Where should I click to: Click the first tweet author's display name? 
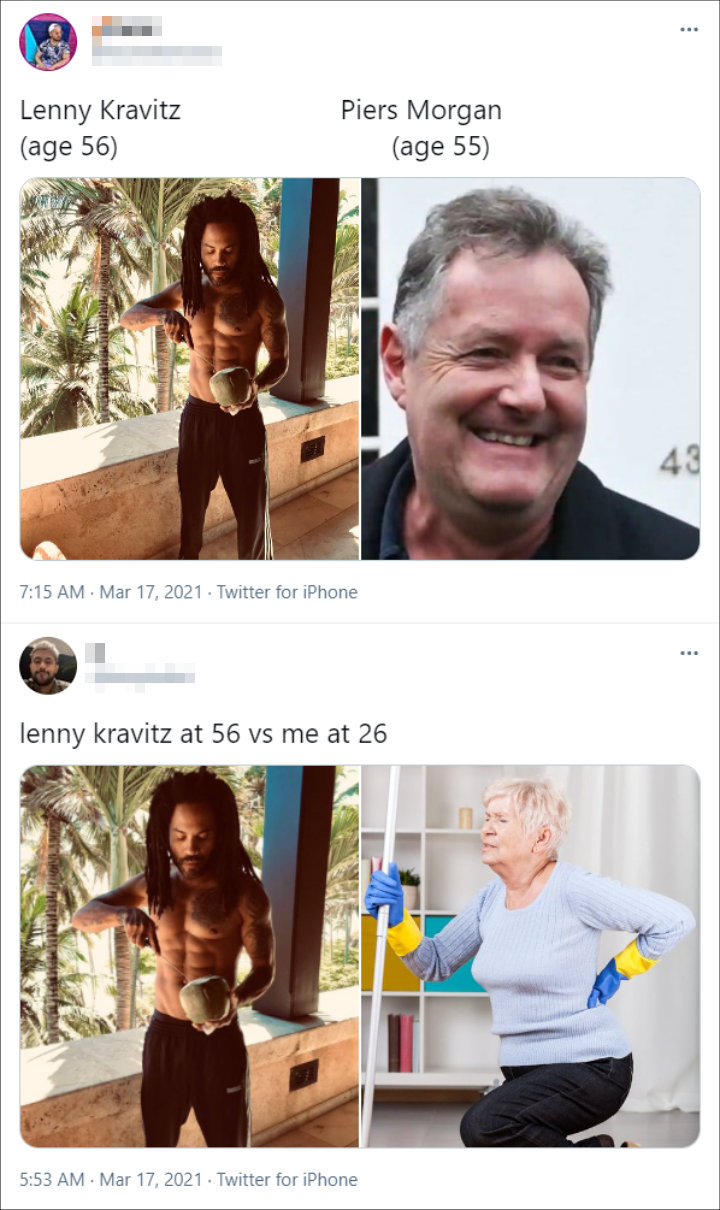[x=127, y=29]
